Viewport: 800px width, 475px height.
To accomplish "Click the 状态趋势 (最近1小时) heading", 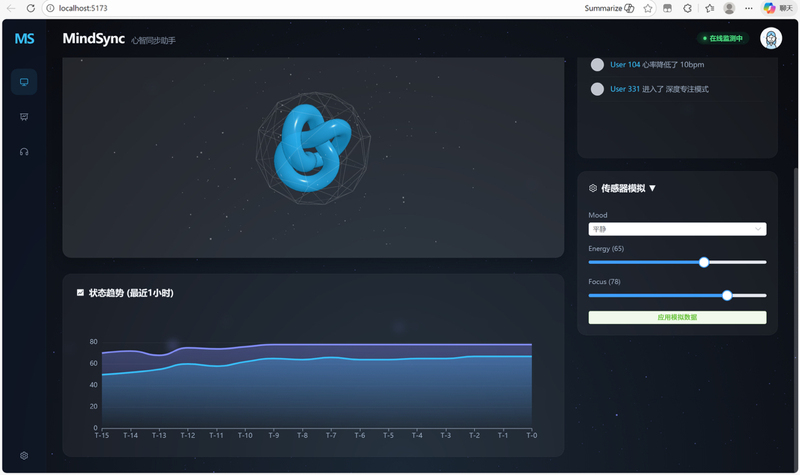I will (x=131, y=293).
